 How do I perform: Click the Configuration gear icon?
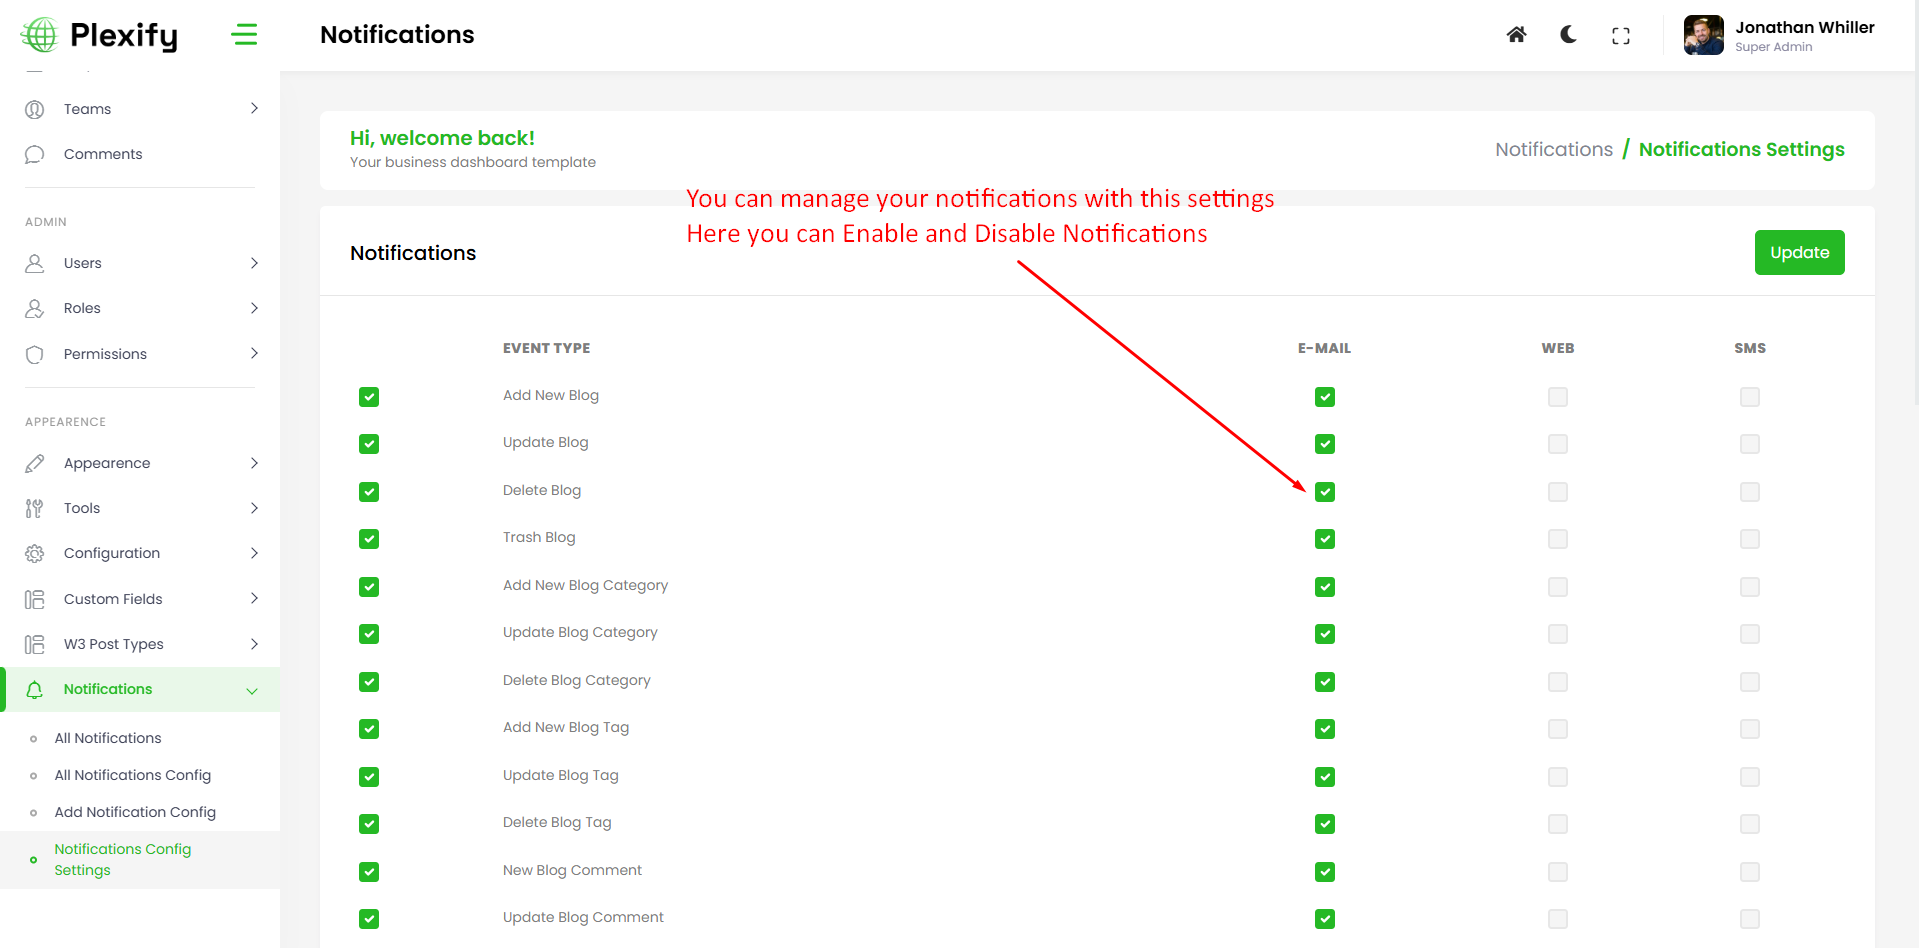[35, 553]
